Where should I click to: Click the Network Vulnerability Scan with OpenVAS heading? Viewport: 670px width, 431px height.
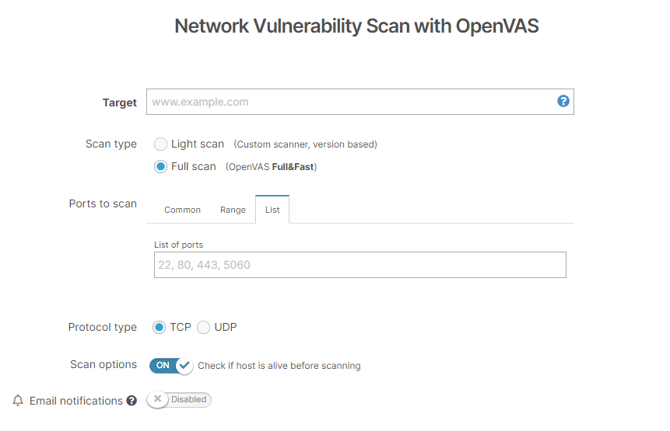tap(357, 26)
